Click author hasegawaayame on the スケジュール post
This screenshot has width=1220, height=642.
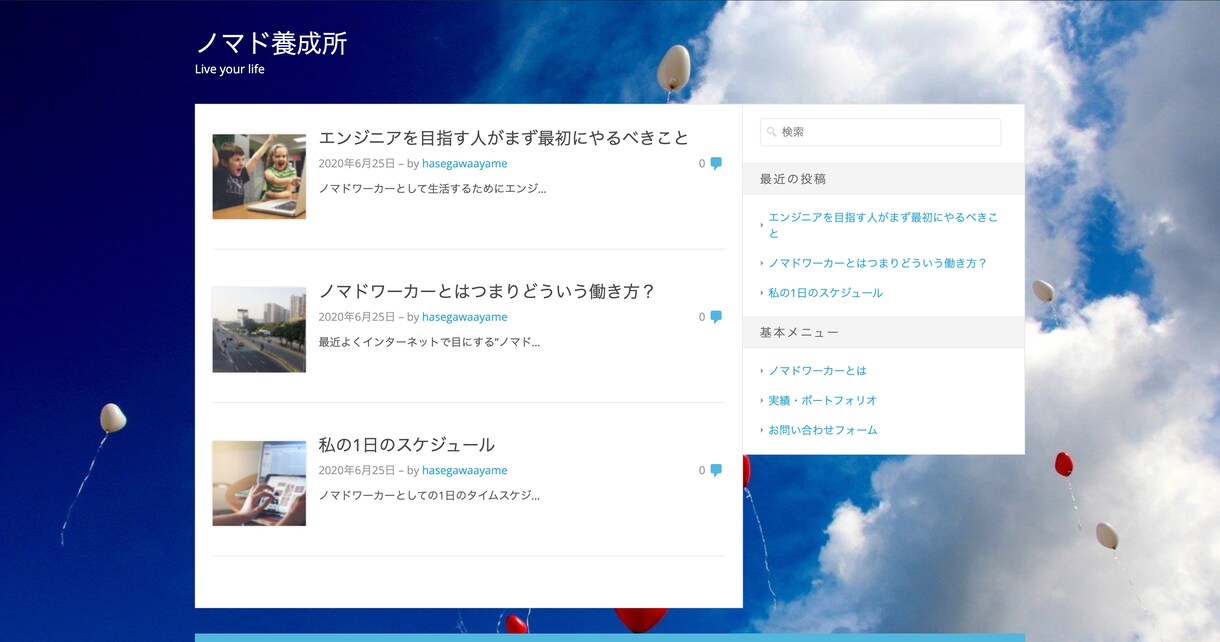click(464, 470)
